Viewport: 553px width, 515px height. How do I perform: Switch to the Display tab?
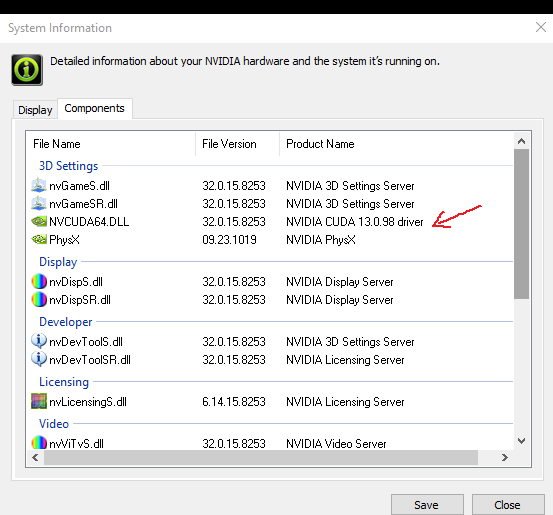point(35,110)
